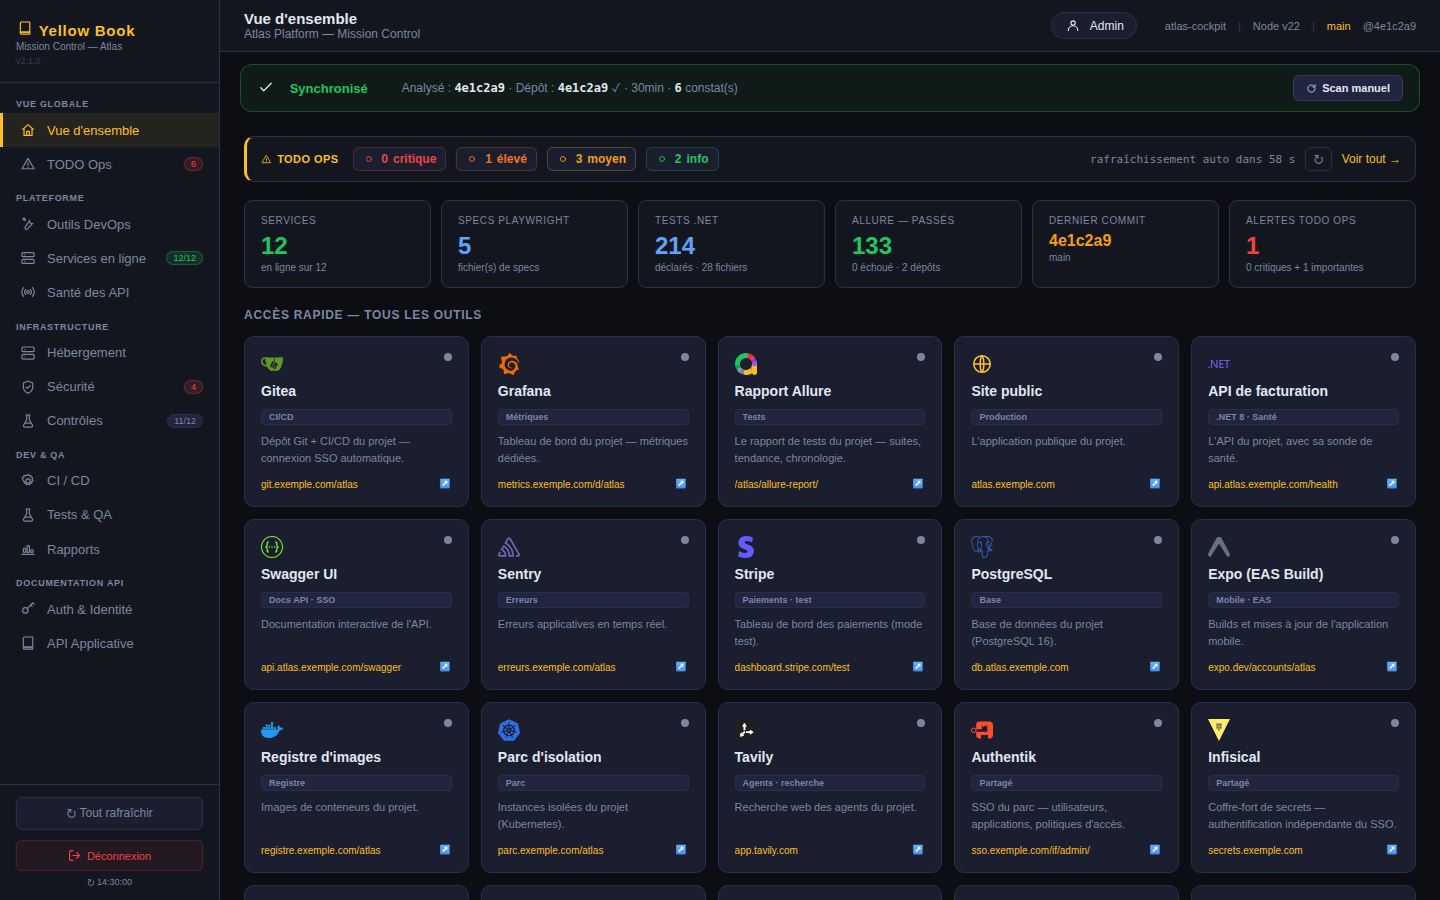
Task: Click the atlas-cockpit header text
Action: coord(1195,26)
